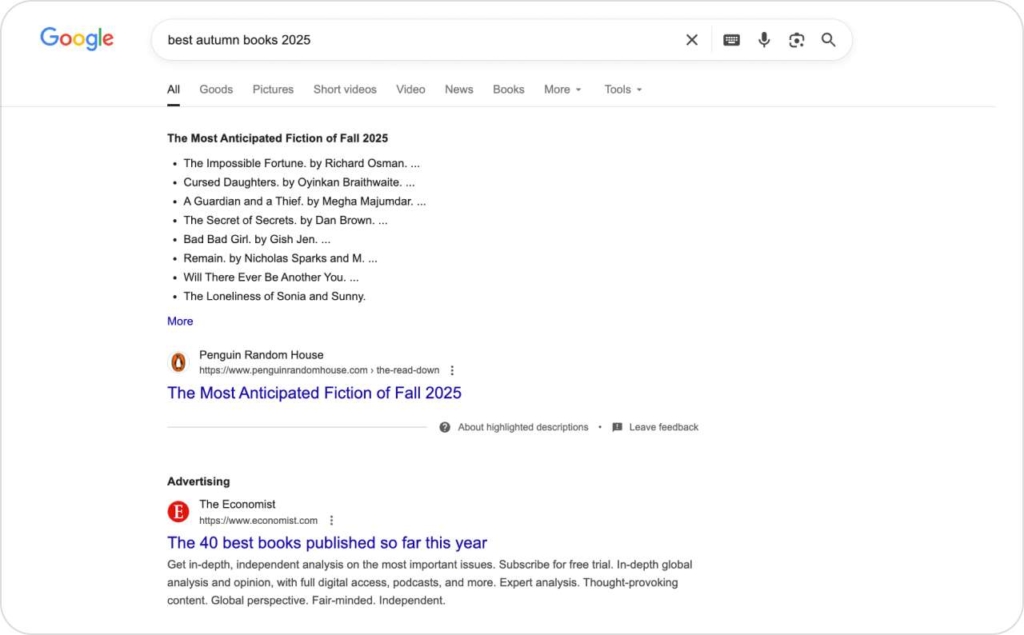Click the Google logo
The image size is (1024, 635).
[77, 39]
